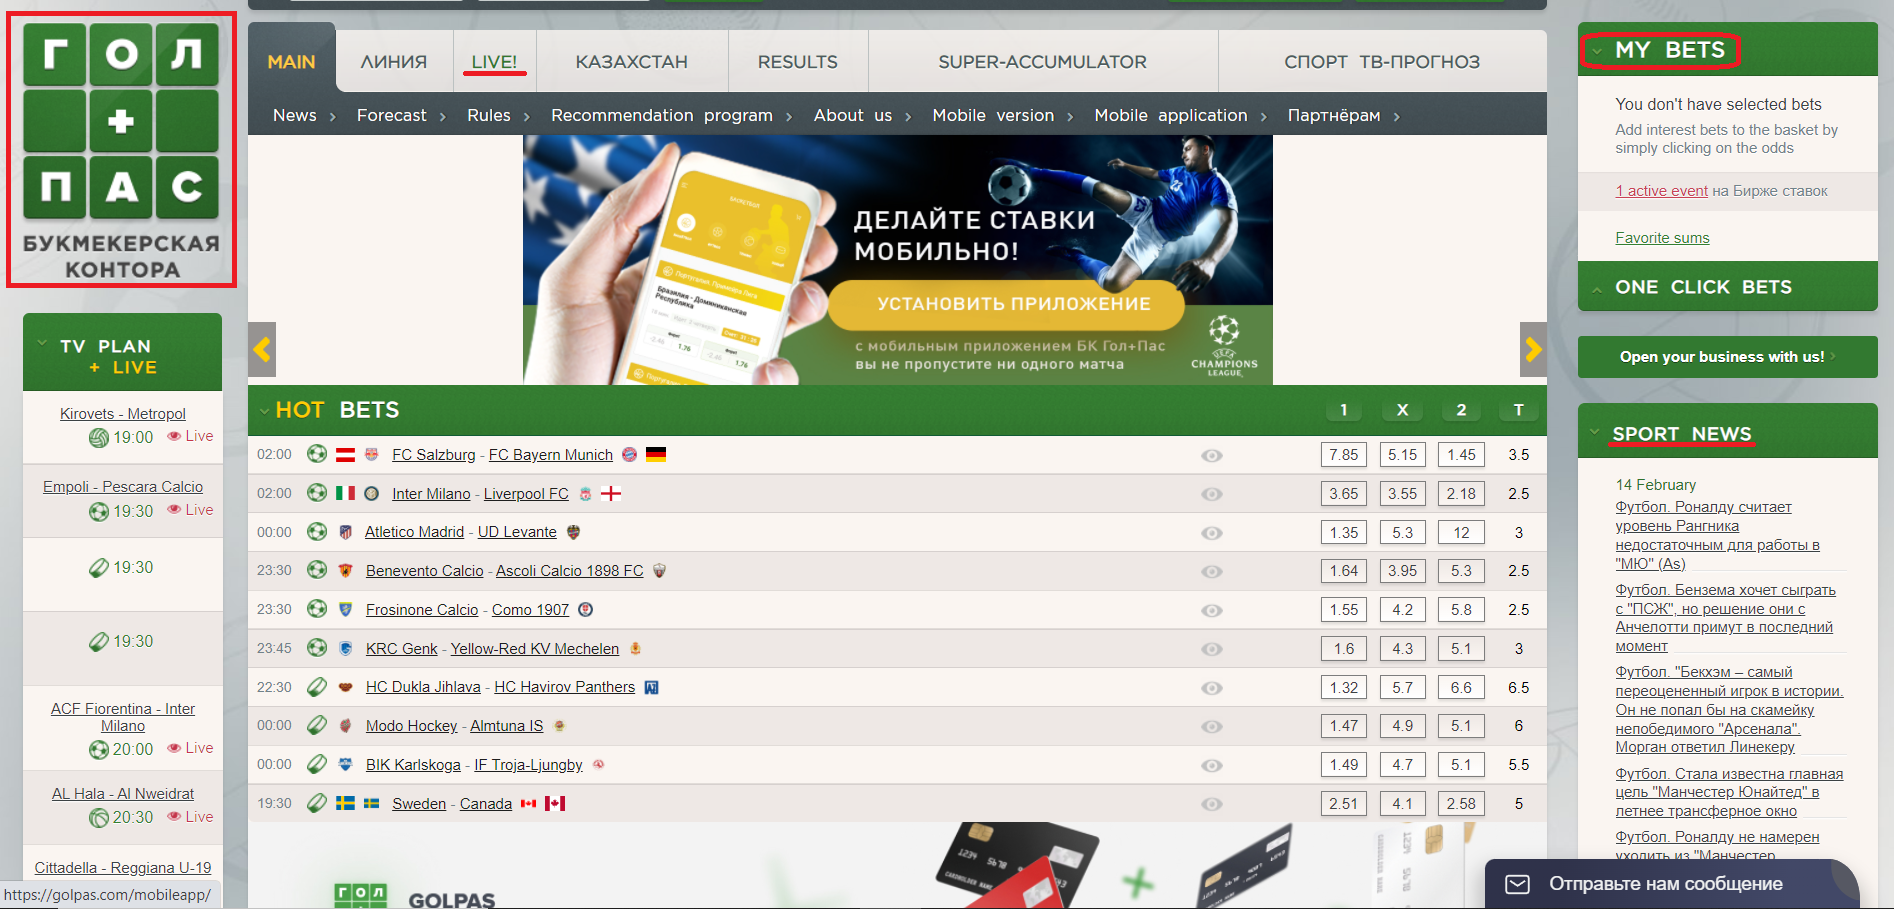The width and height of the screenshot is (1894, 909).
Task: Open the About us submenu arrow
Action: [908, 117]
